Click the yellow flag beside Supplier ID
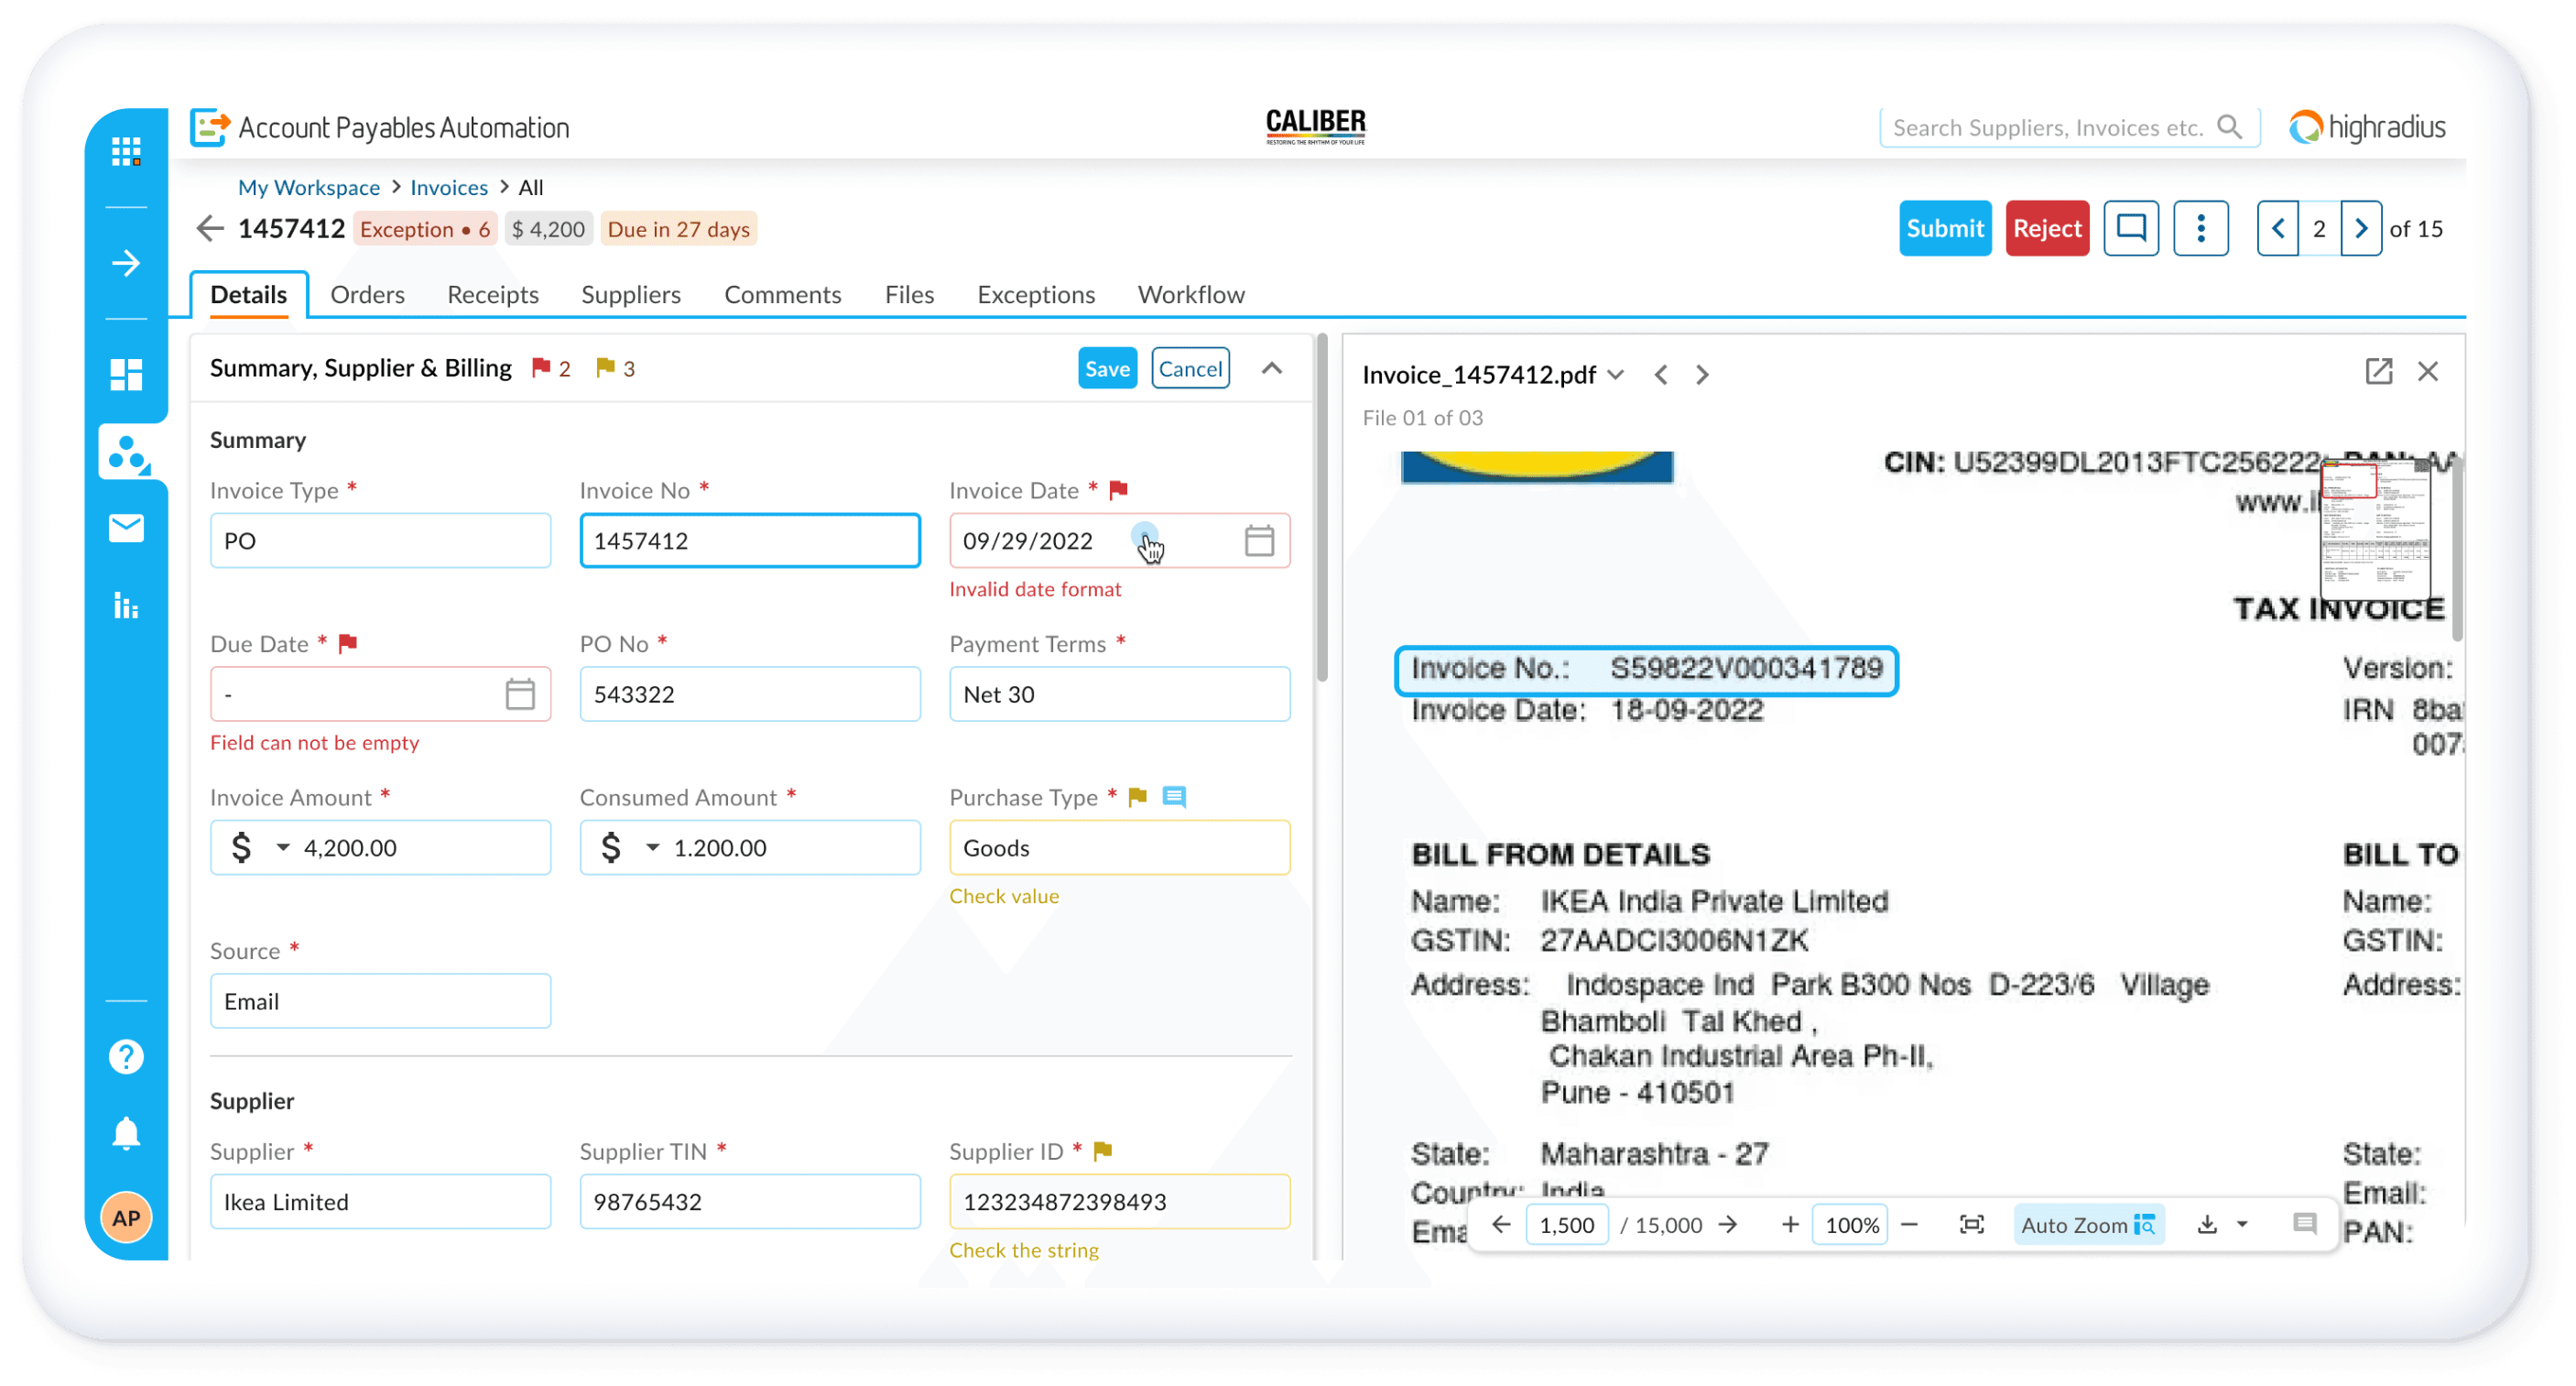2576x1386 pixels. (1103, 1151)
